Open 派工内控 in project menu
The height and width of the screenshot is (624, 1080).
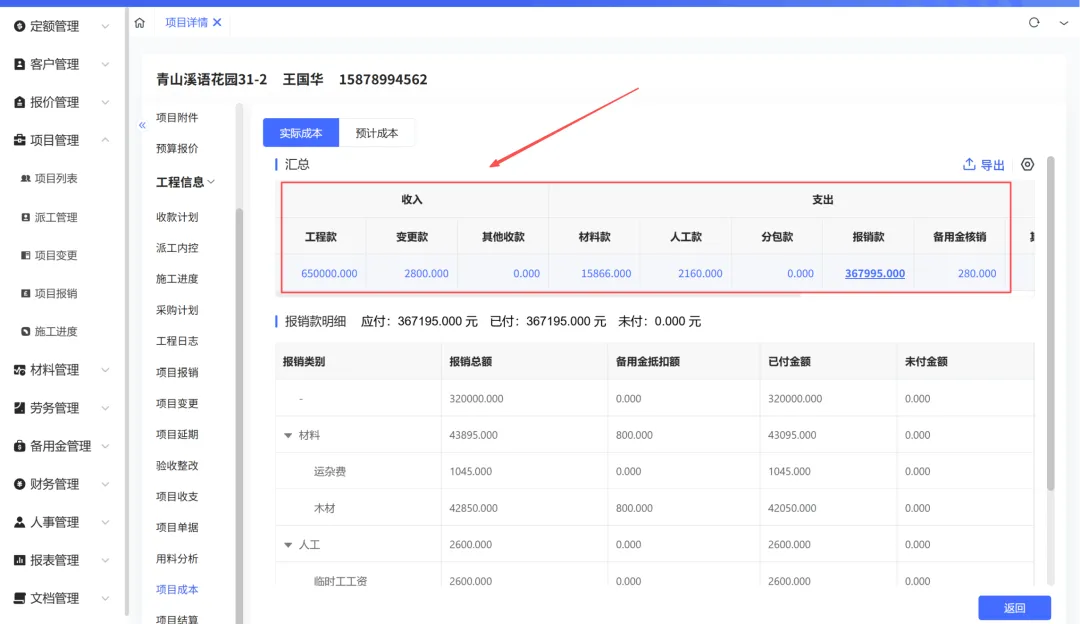click(177, 248)
